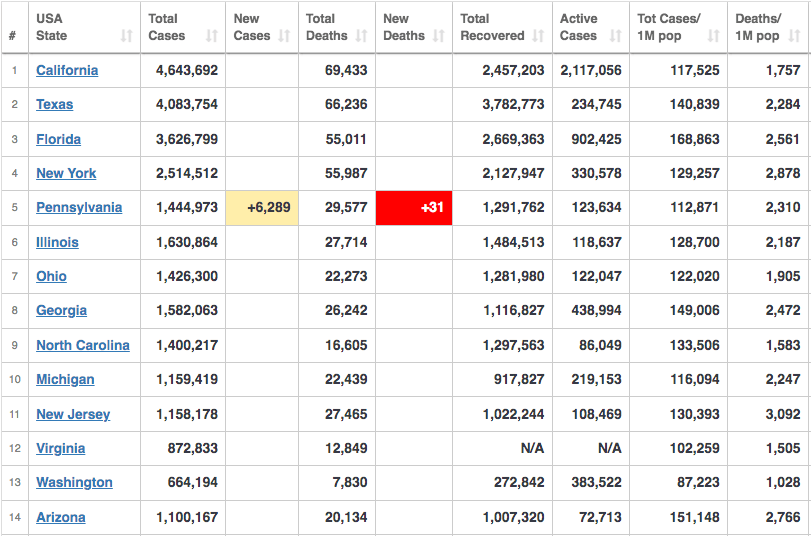Open the North Carolina link
This screenshot has height=536, width=811.
point(83,345)
